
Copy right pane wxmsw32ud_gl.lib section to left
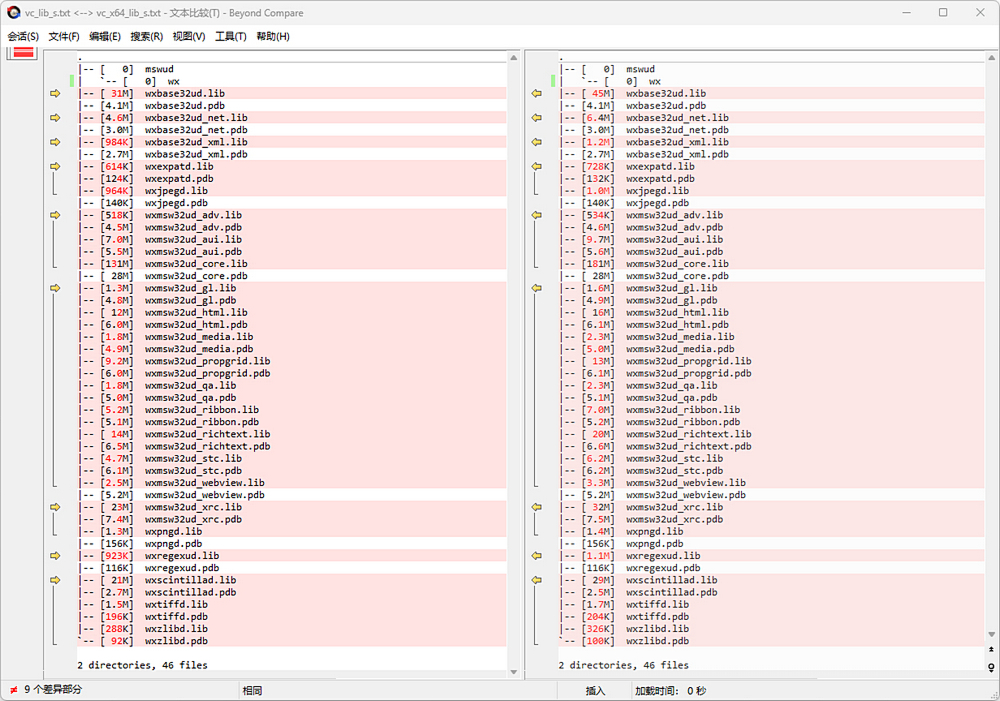536,288
